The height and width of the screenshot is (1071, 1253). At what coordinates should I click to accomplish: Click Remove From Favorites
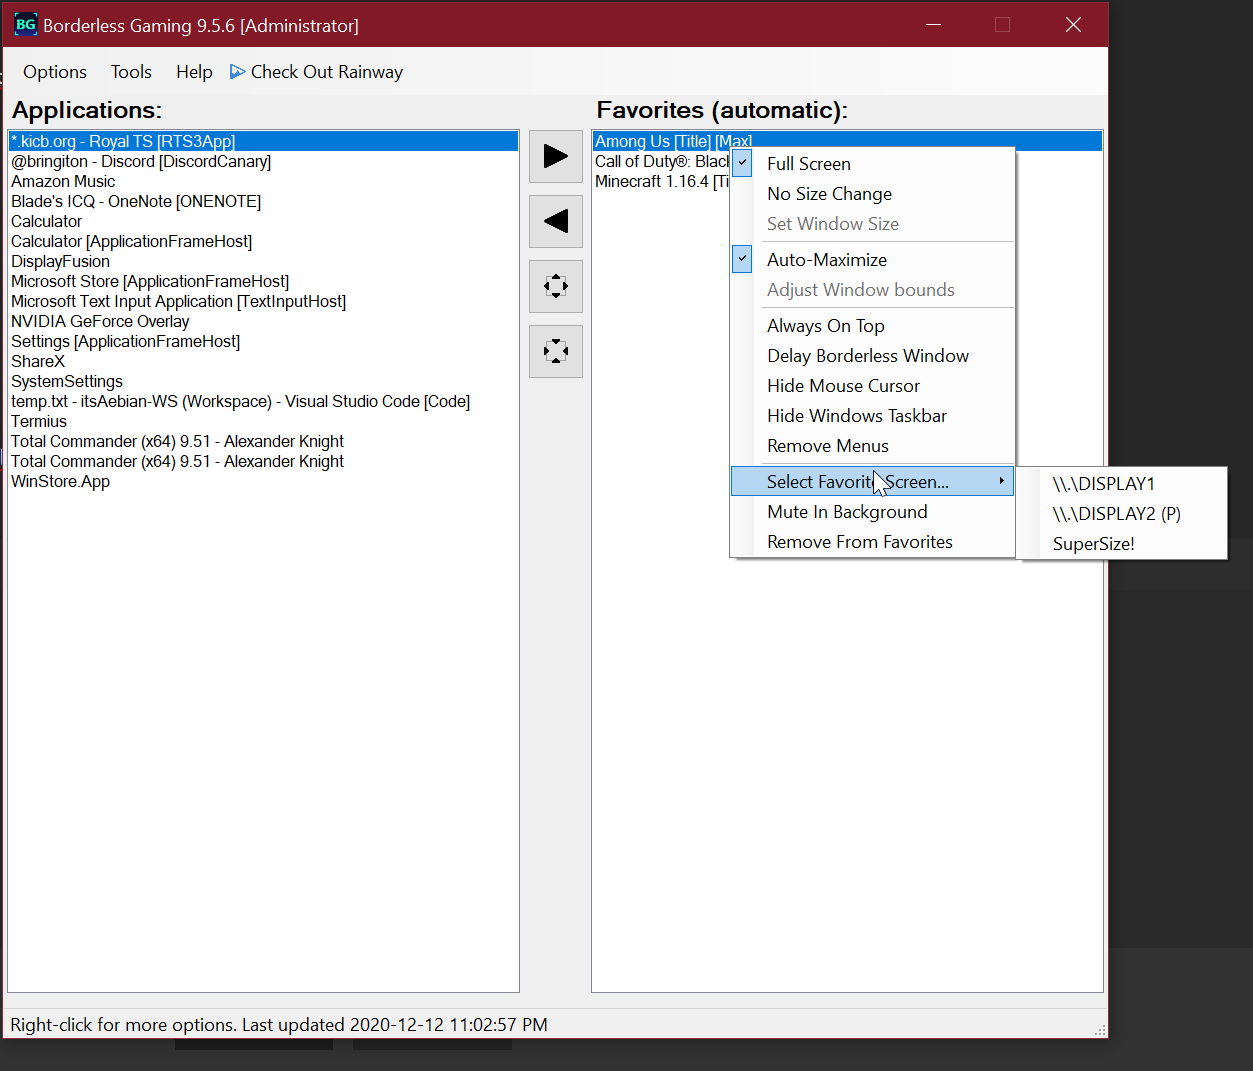[x=859, y=542]
